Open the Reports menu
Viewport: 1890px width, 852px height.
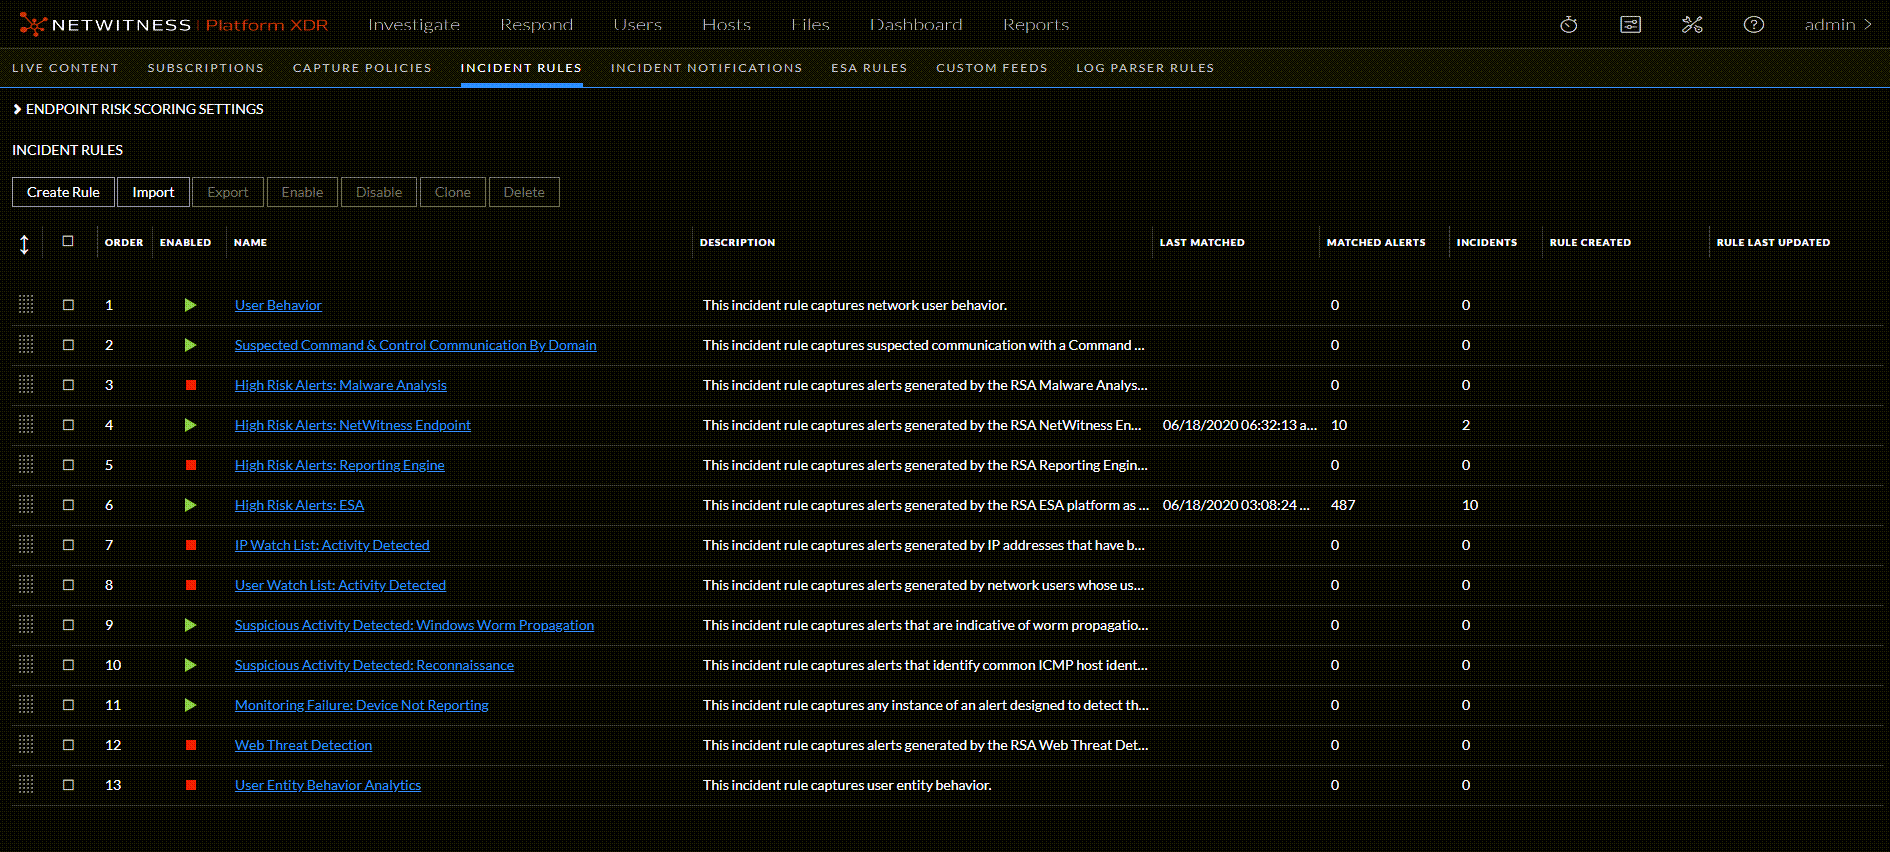coord(1036,25)
